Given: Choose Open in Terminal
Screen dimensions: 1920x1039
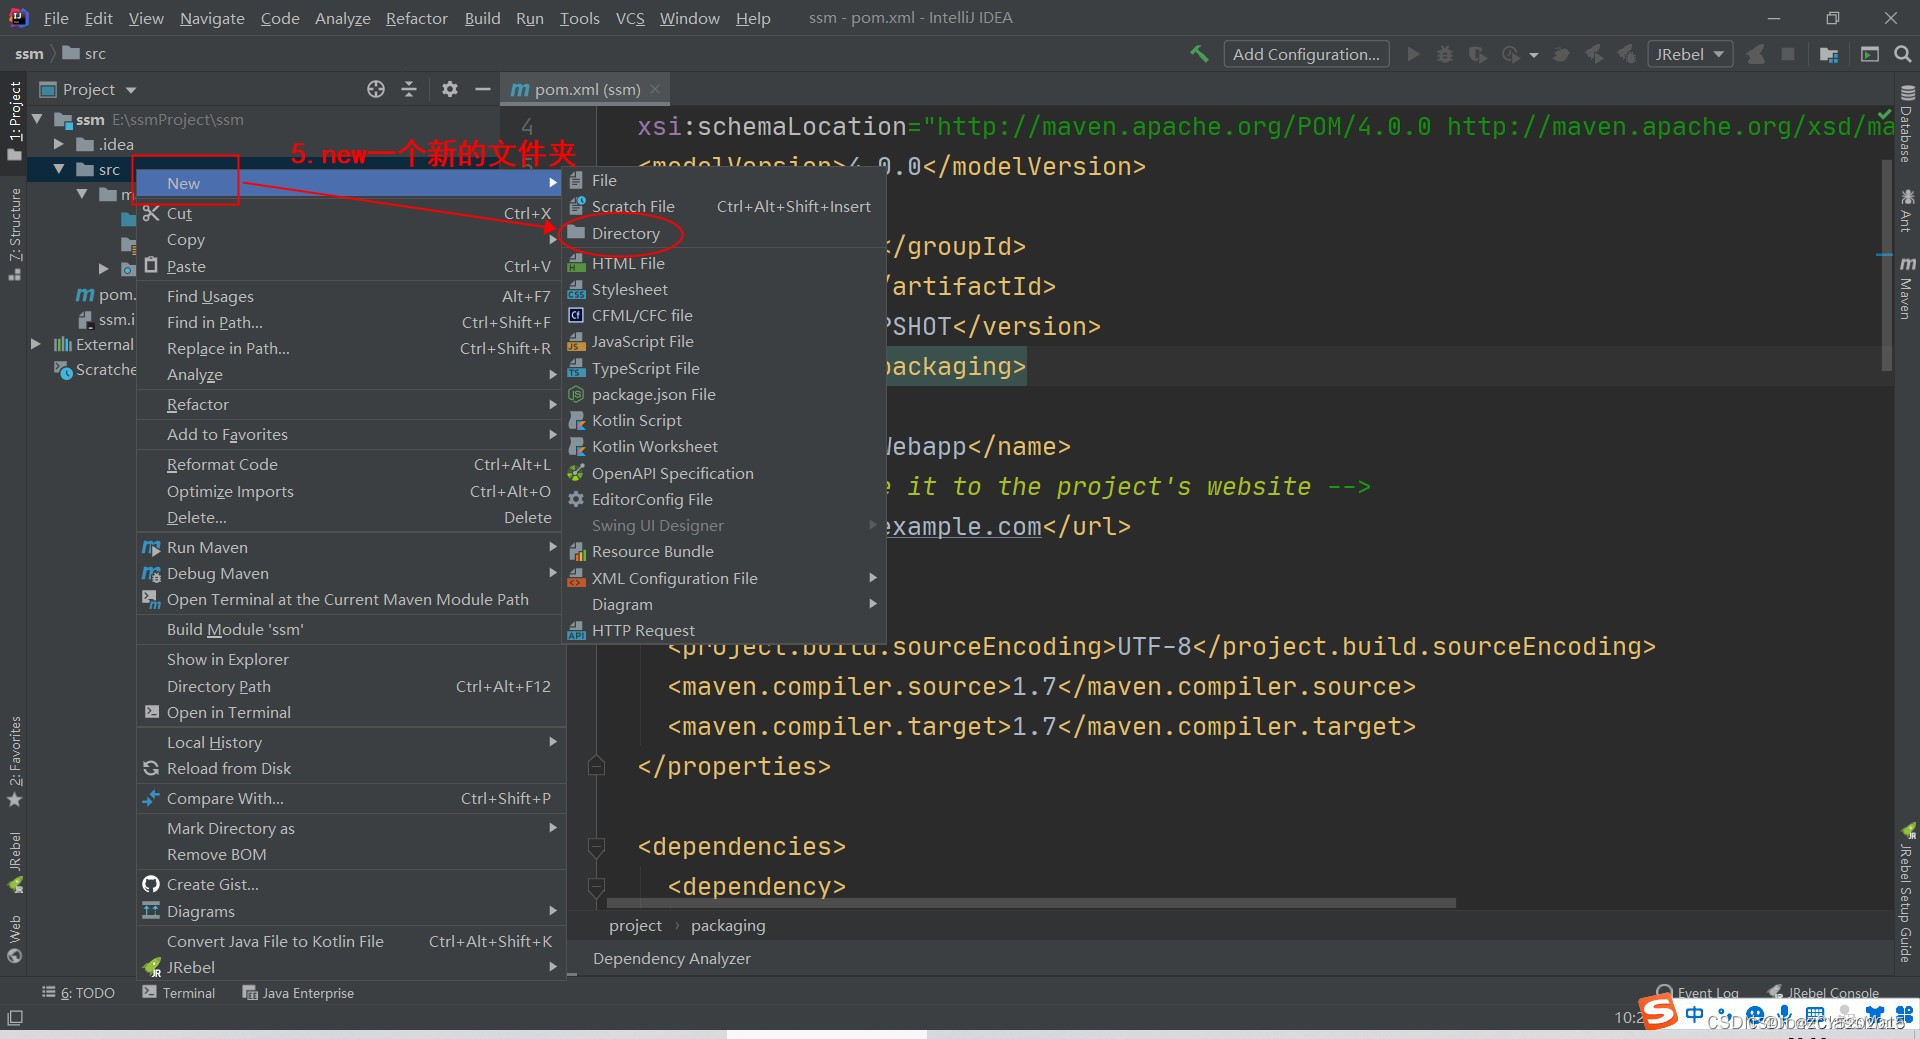Looking at the screenshot, I should pos(350,712).
